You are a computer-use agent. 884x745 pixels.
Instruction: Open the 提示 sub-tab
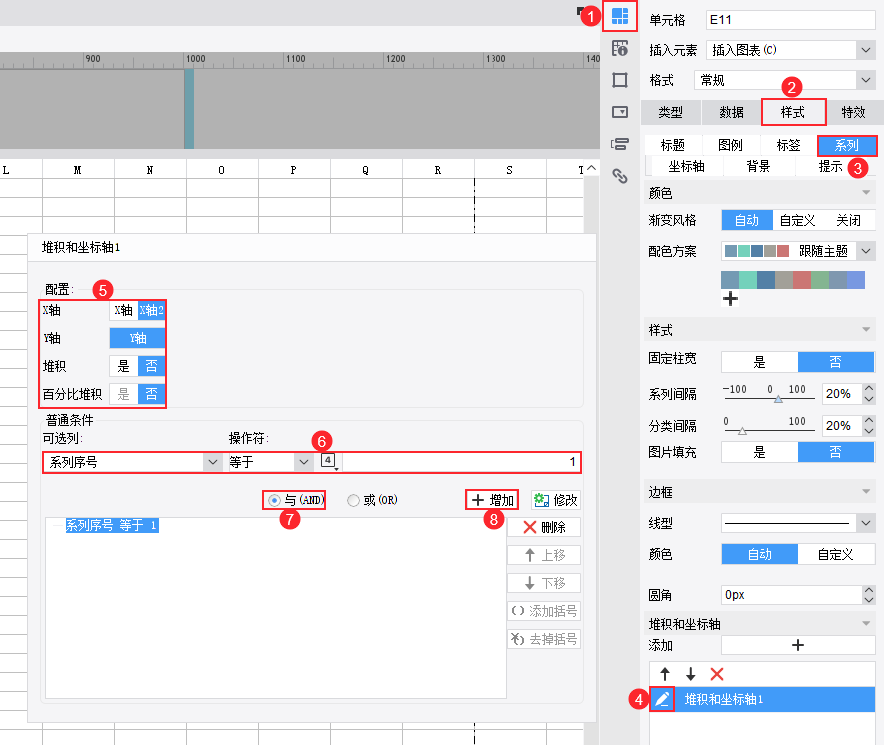tap(830, 166)
